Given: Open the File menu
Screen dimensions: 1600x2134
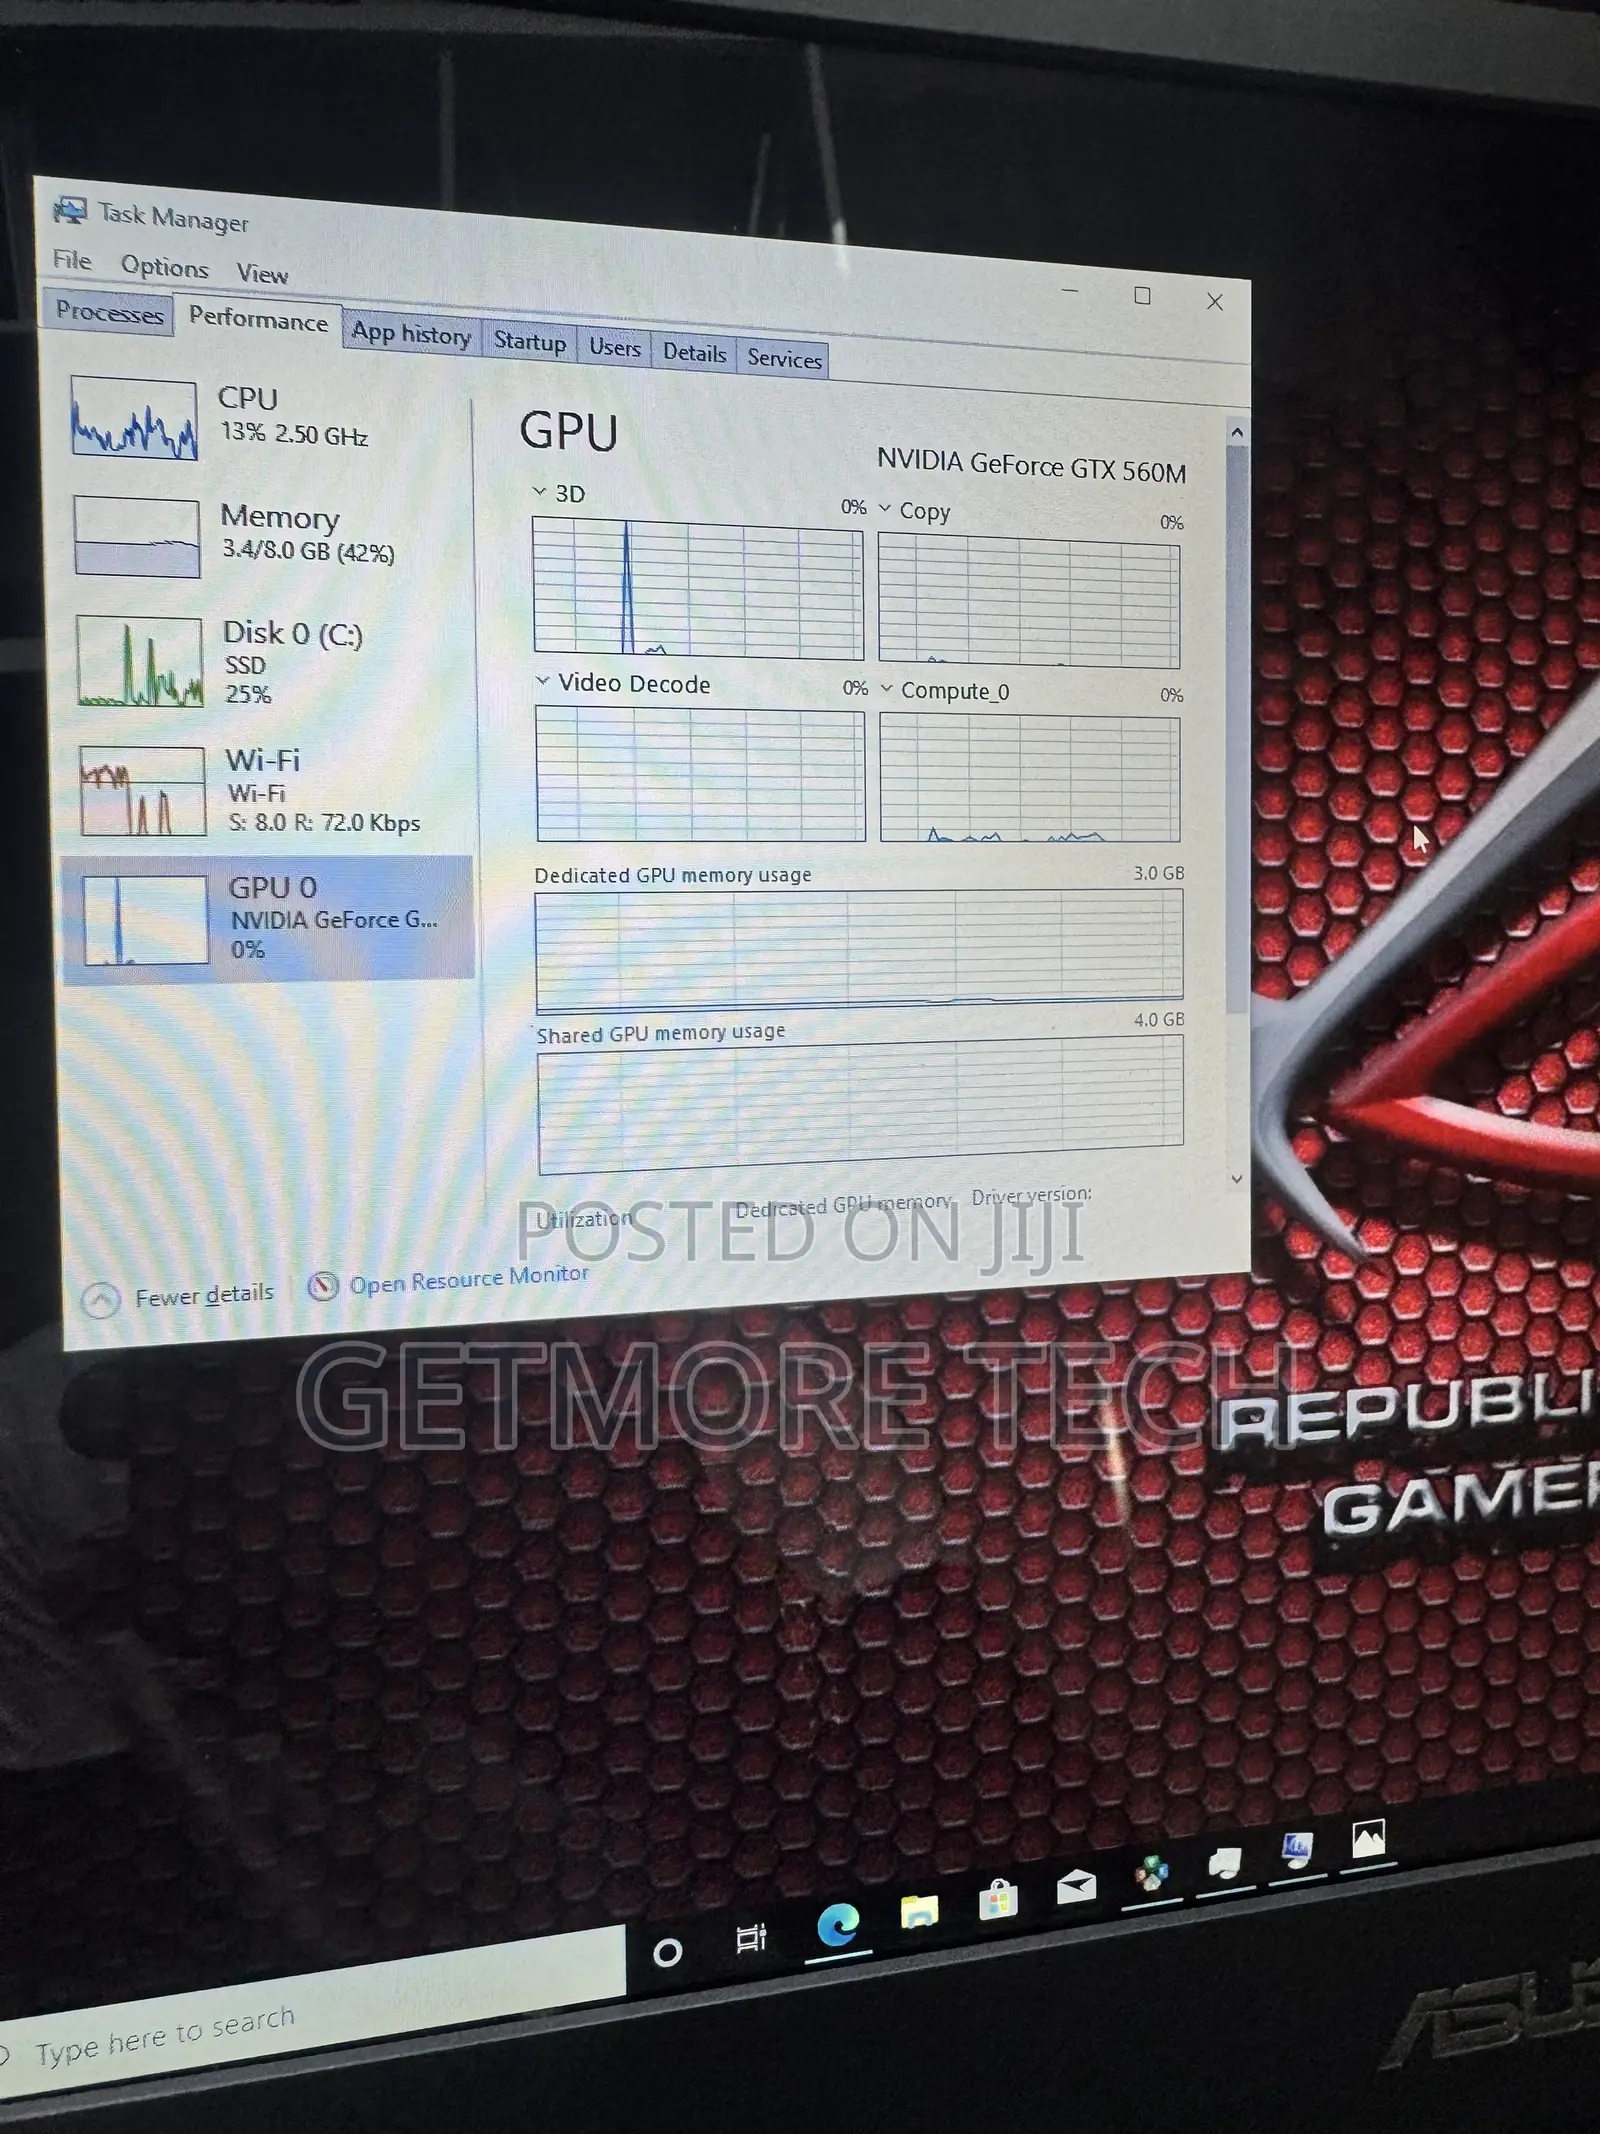Looking at the screenshot, I should coord(72,260).
